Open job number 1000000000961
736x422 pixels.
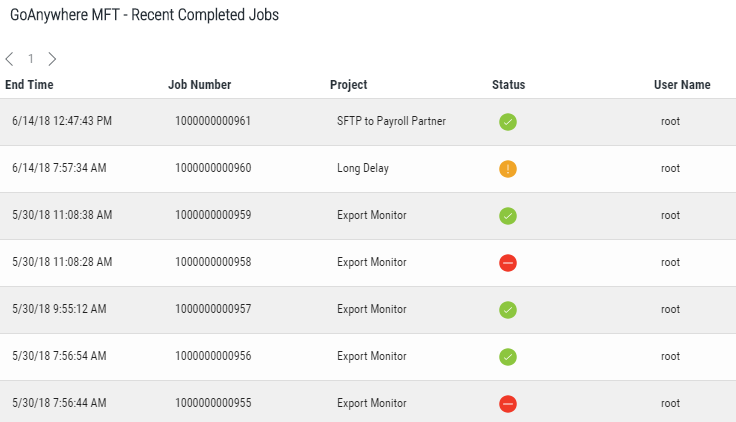click(x=213, y=121)
